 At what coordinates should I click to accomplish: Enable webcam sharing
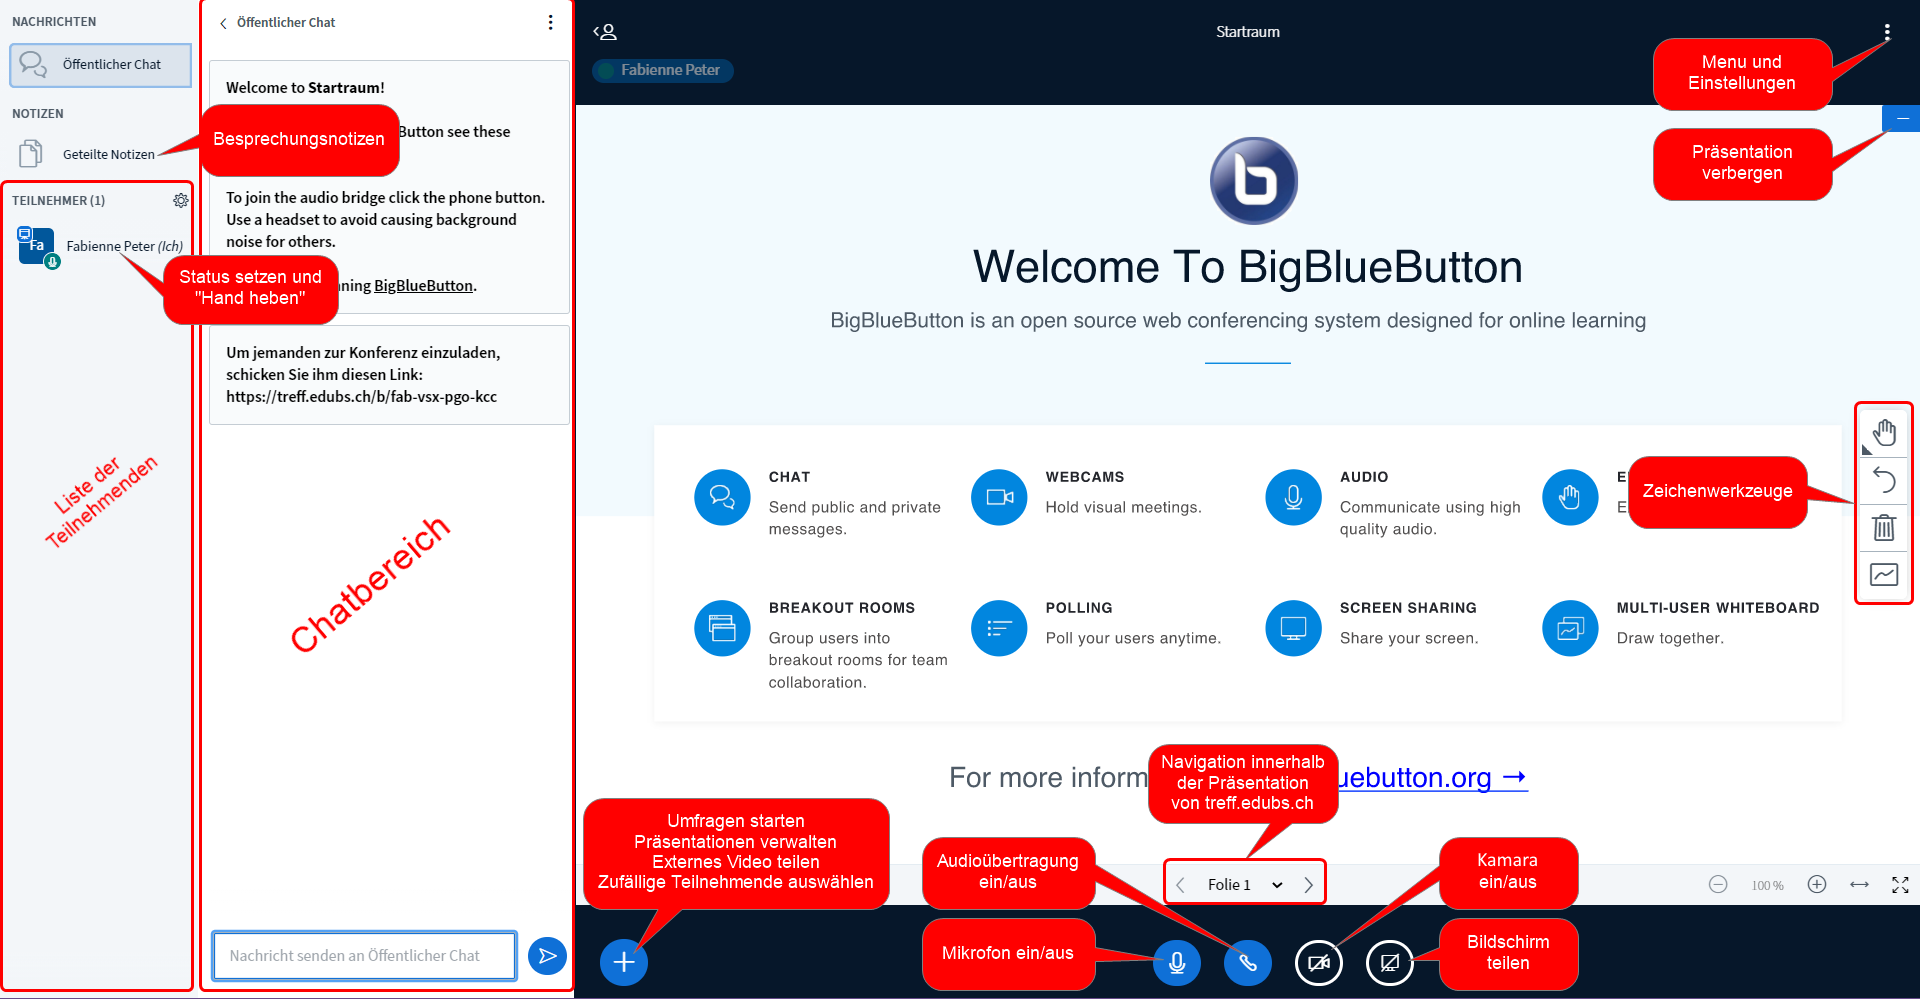coord(1319,962)
